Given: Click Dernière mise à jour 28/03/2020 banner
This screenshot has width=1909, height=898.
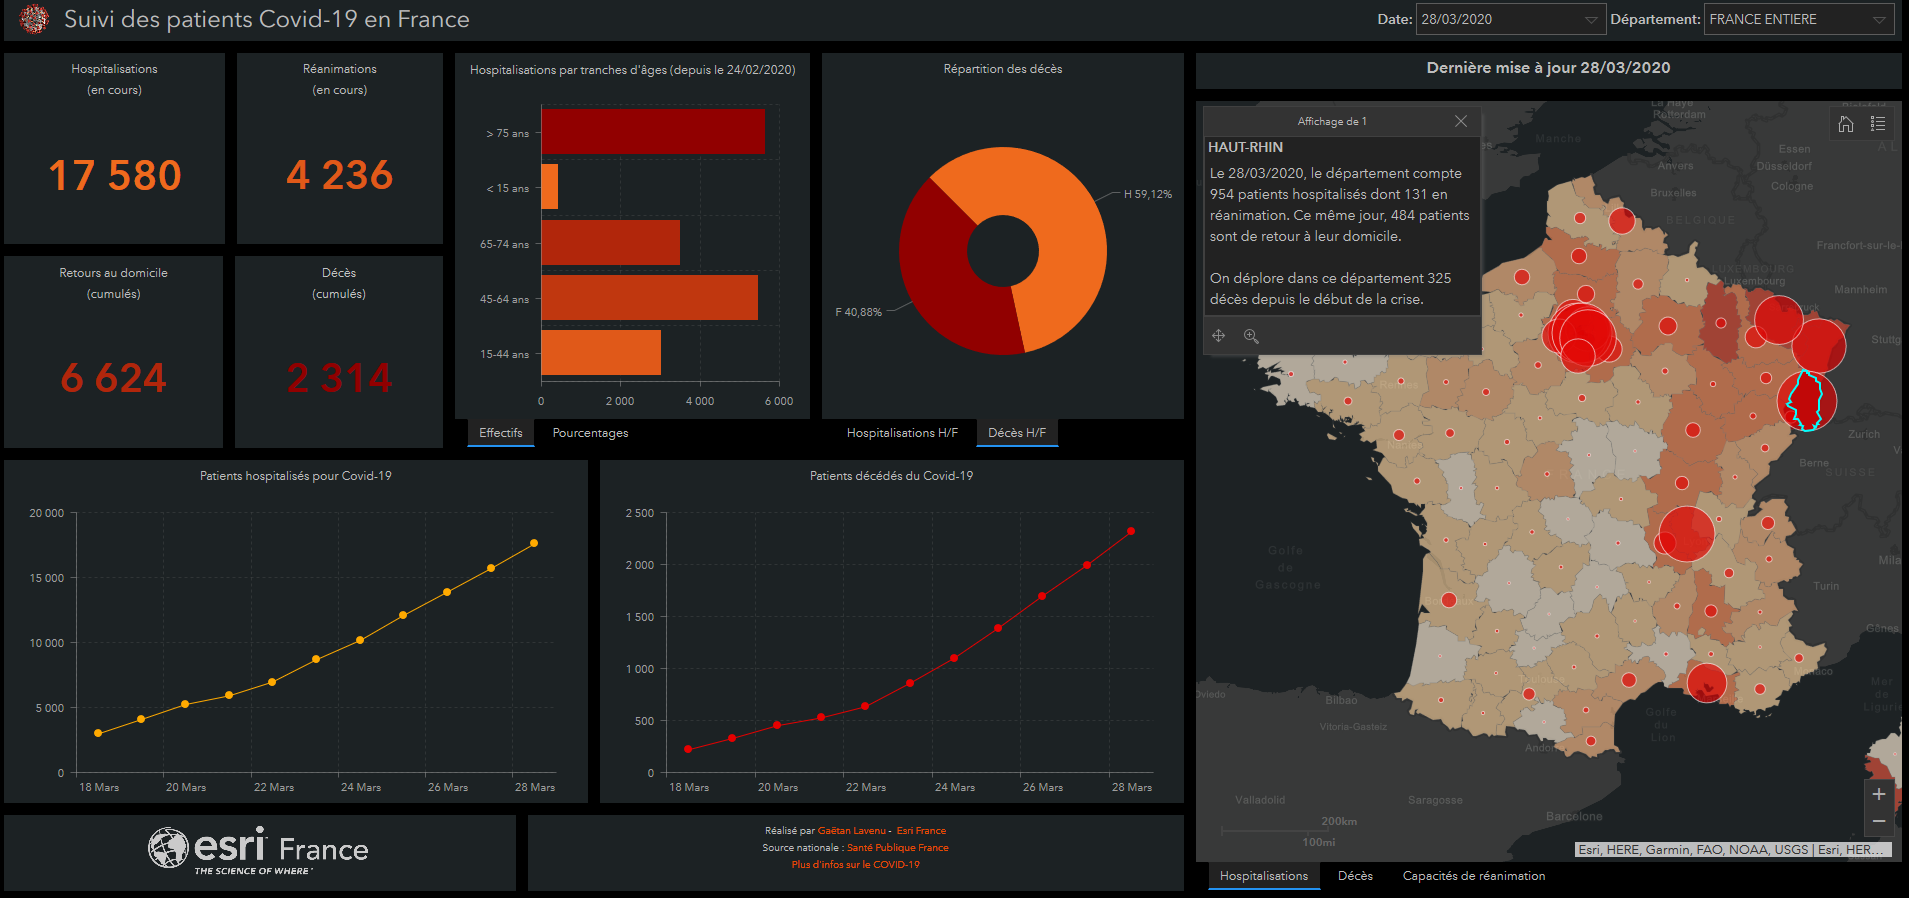Looking at the screenshot, I should 1548,68.
